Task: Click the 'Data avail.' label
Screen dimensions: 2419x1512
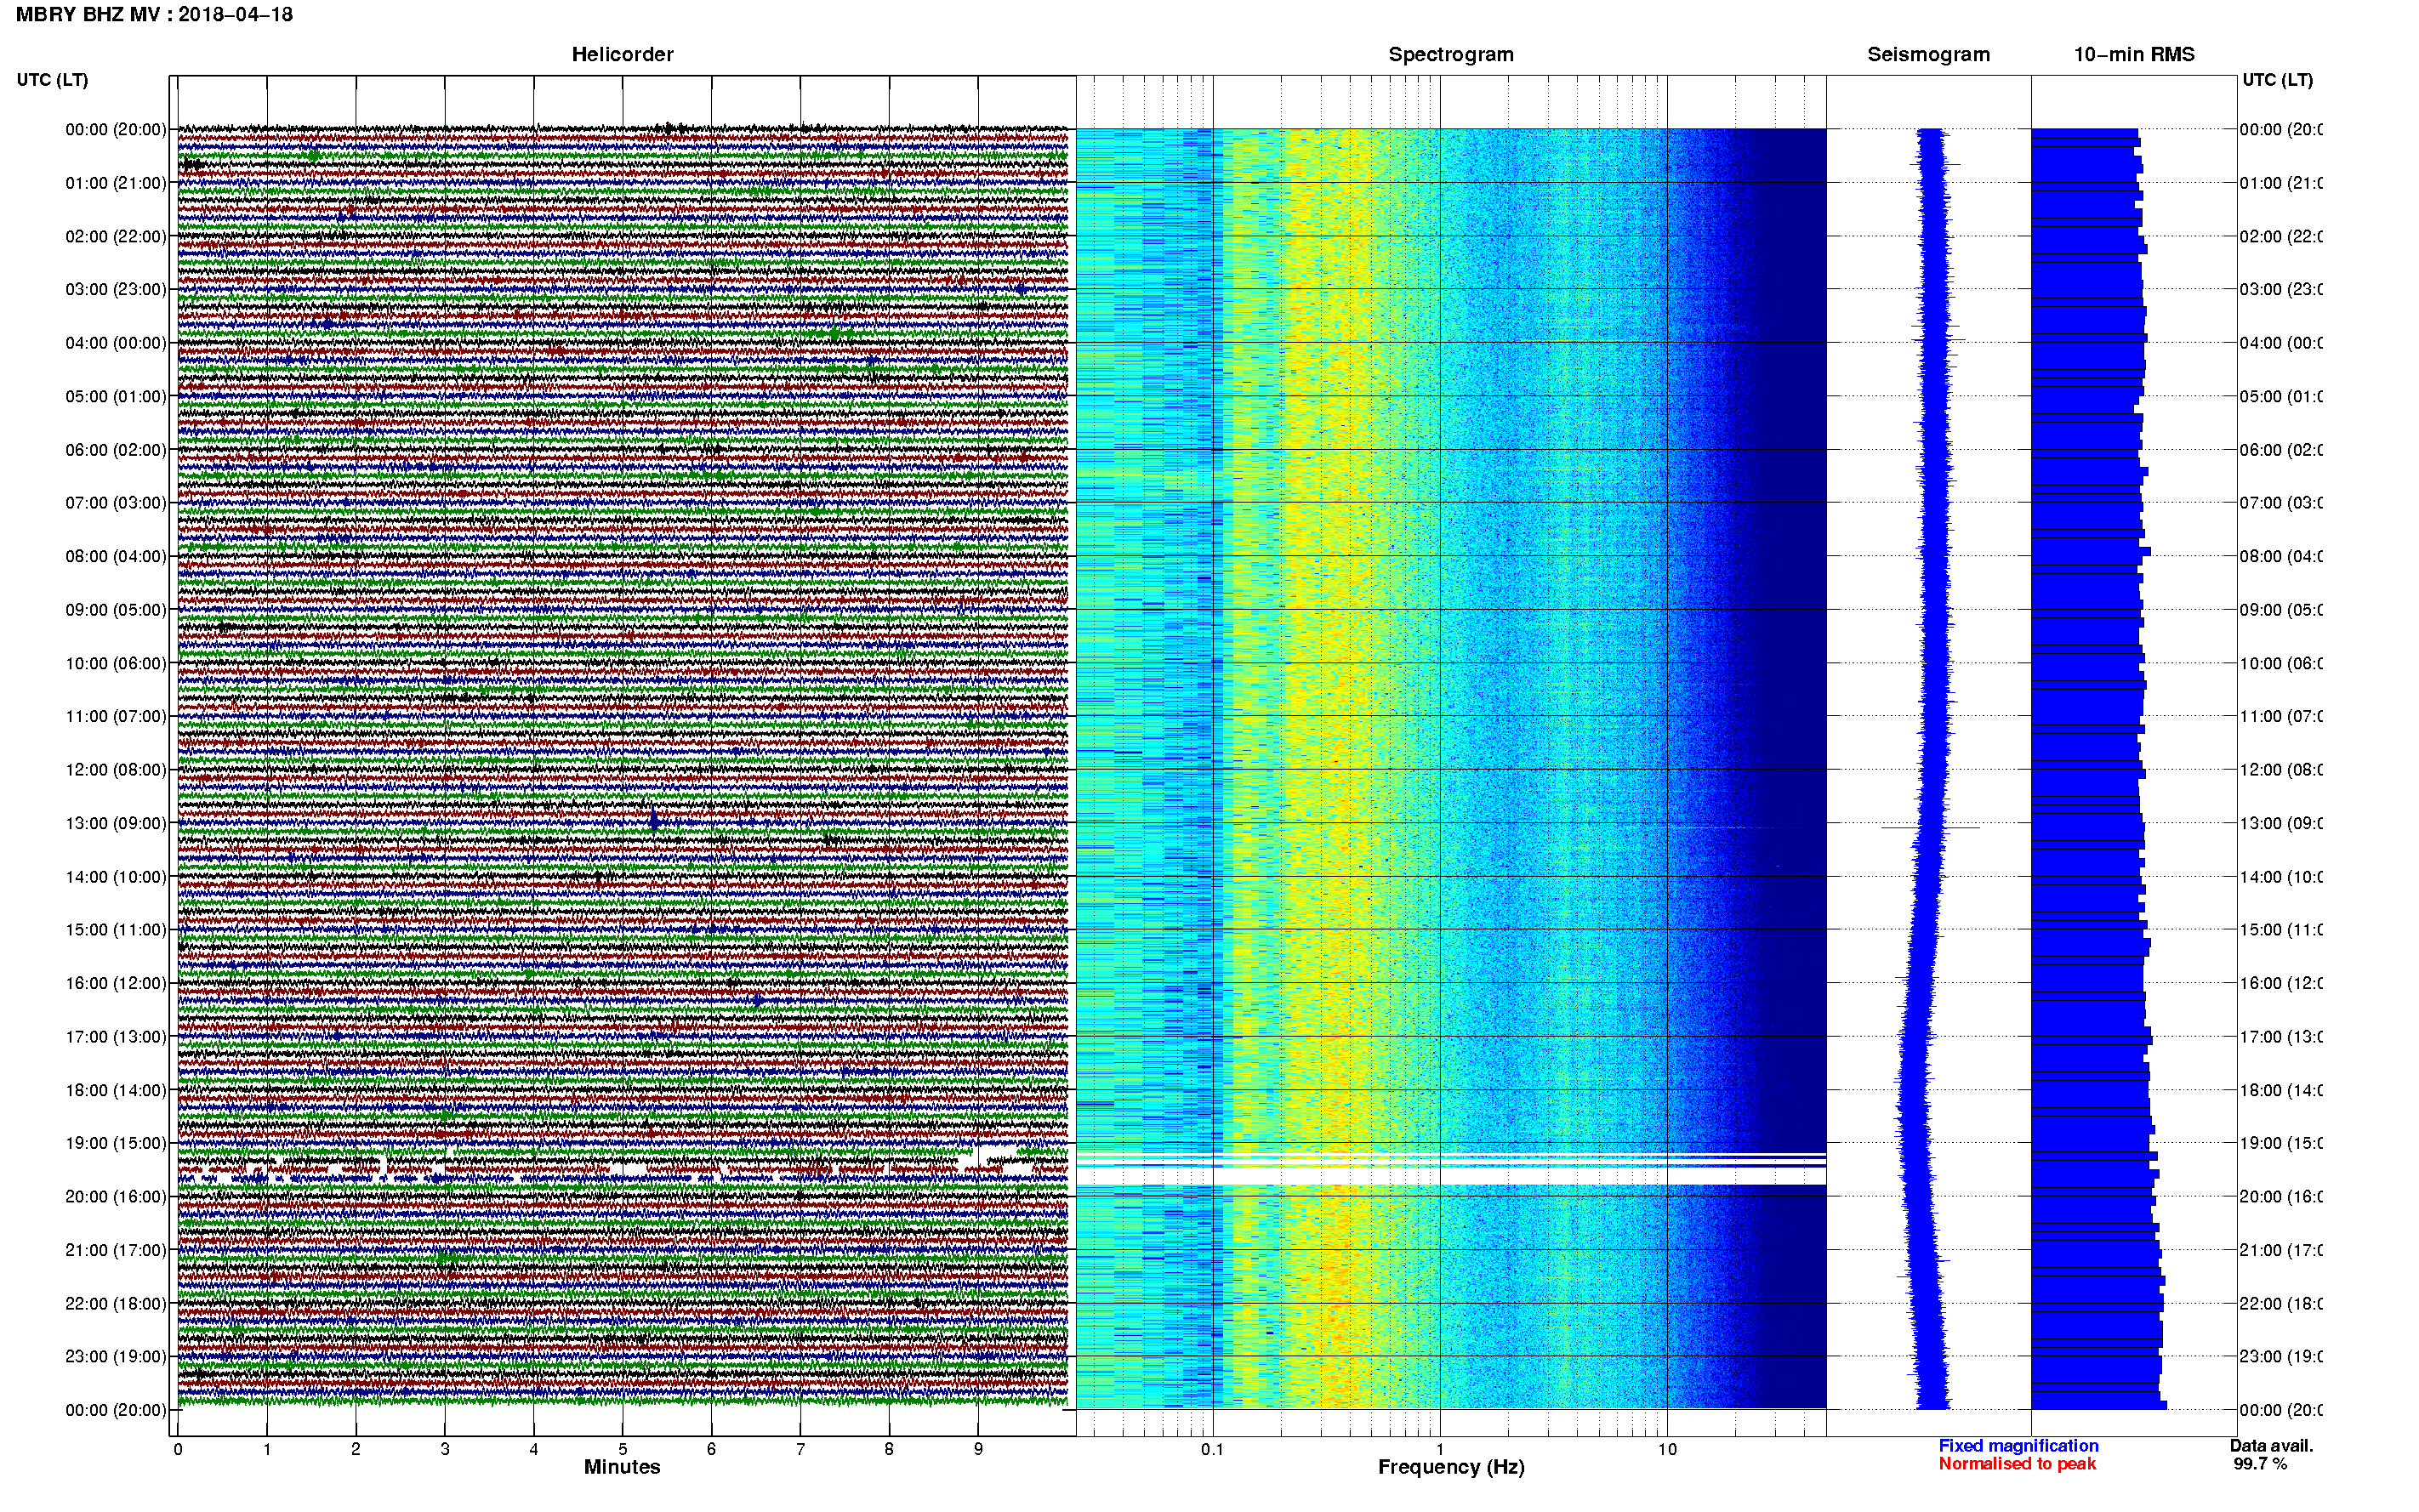Action: click(2271, 1446)
